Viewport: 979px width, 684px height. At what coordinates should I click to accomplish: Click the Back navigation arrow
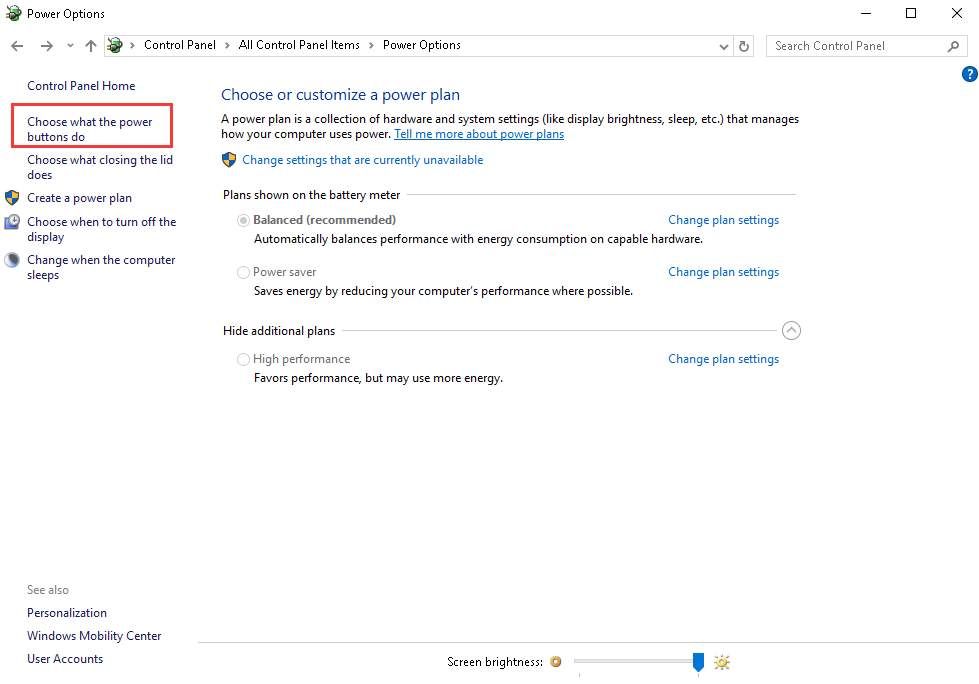coord(17,46)
